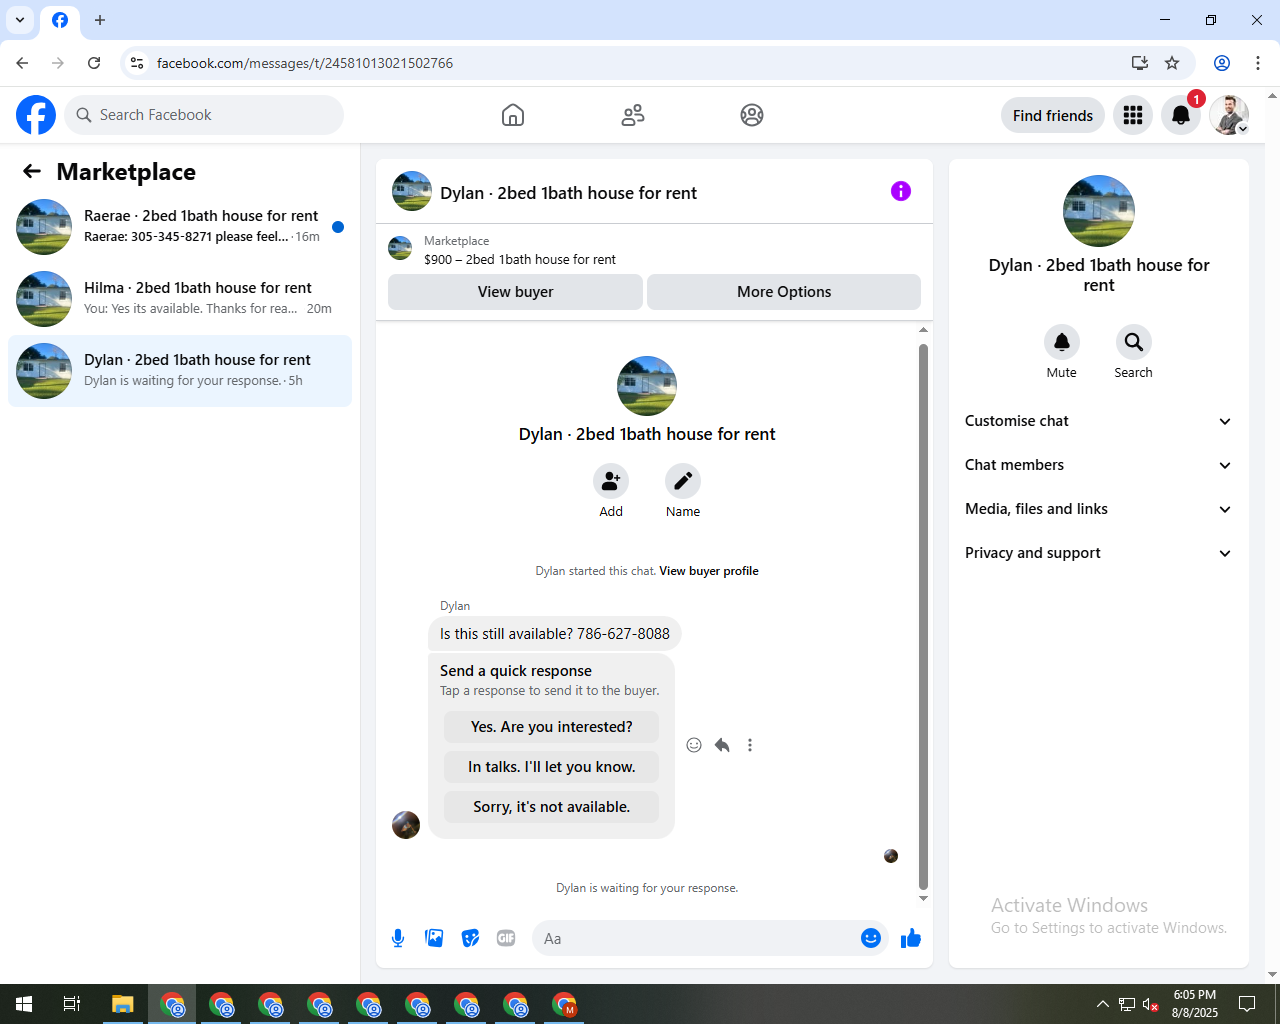Reply to the message using arrow icon
This screenshot has width=1280, height=1024.
pos(722,745)
